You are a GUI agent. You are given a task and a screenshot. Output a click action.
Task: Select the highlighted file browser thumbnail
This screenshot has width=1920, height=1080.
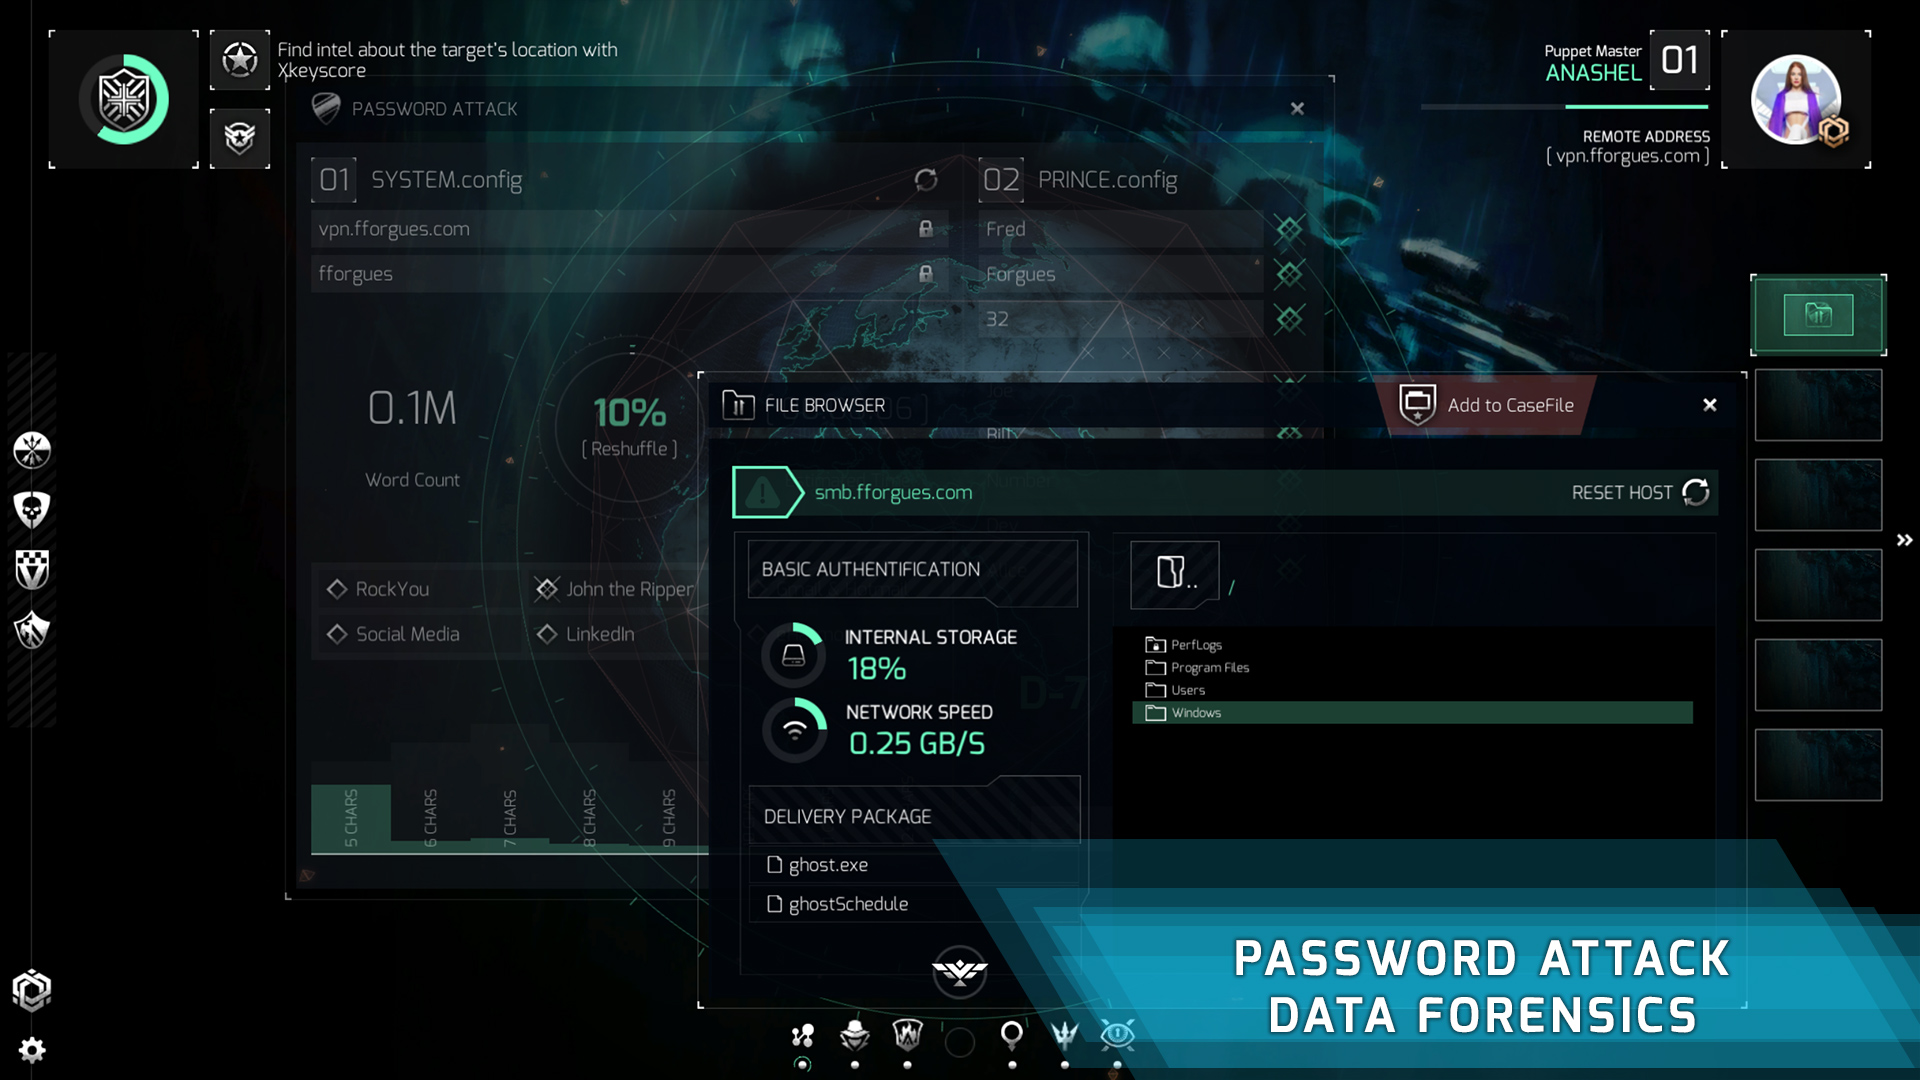(1818, 315)
